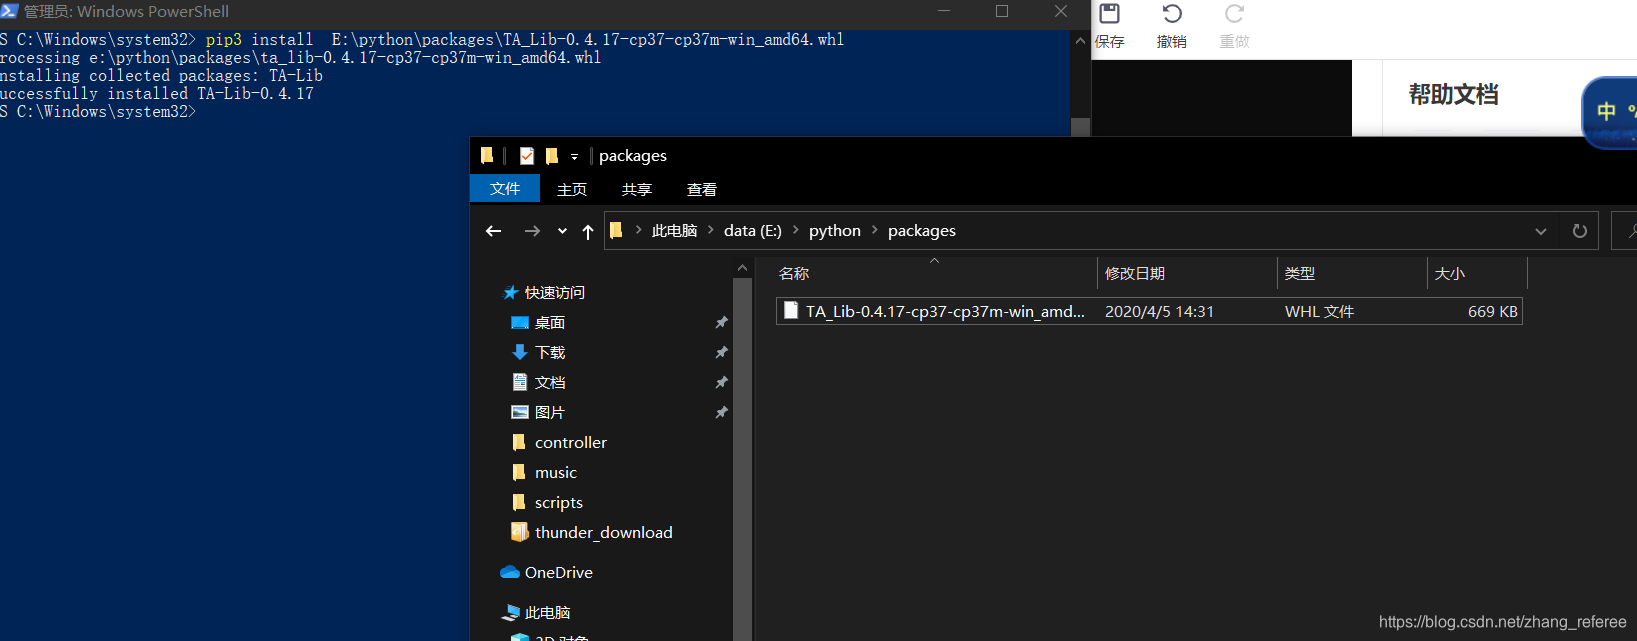Select 下载 in navigation pane
This screenshot has height=641, width=1637.
point(550,353)
